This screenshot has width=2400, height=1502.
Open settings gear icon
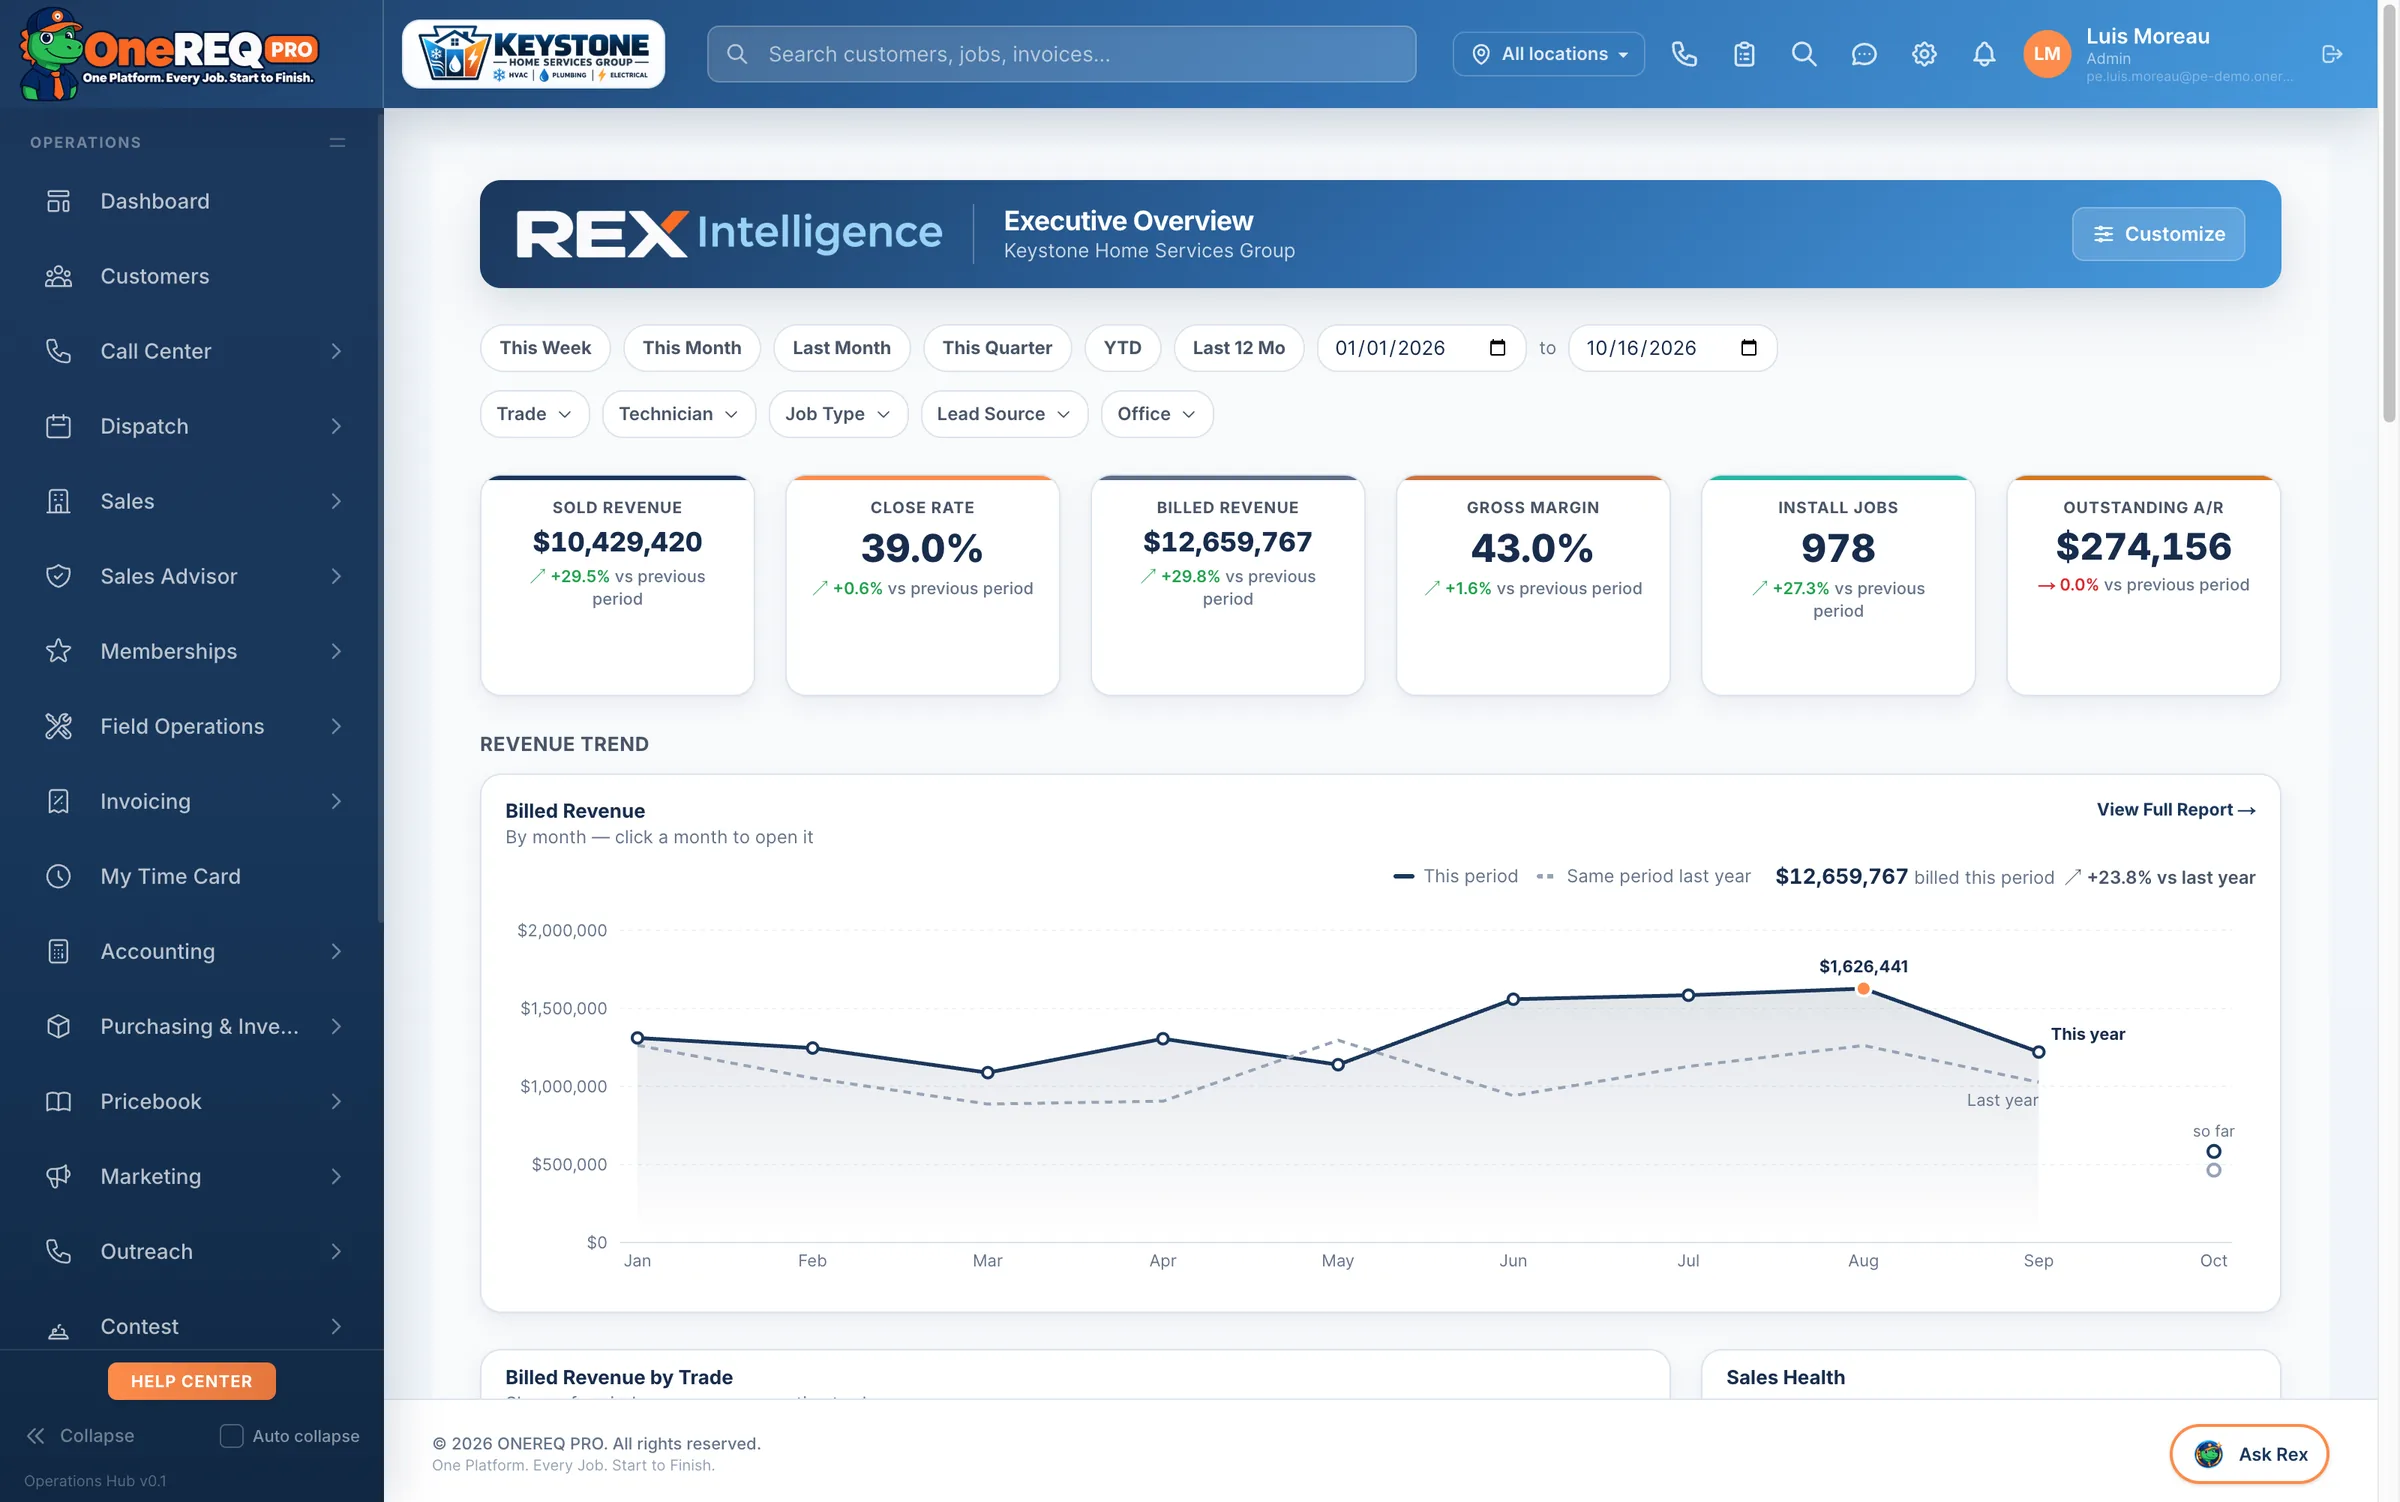1924,54
